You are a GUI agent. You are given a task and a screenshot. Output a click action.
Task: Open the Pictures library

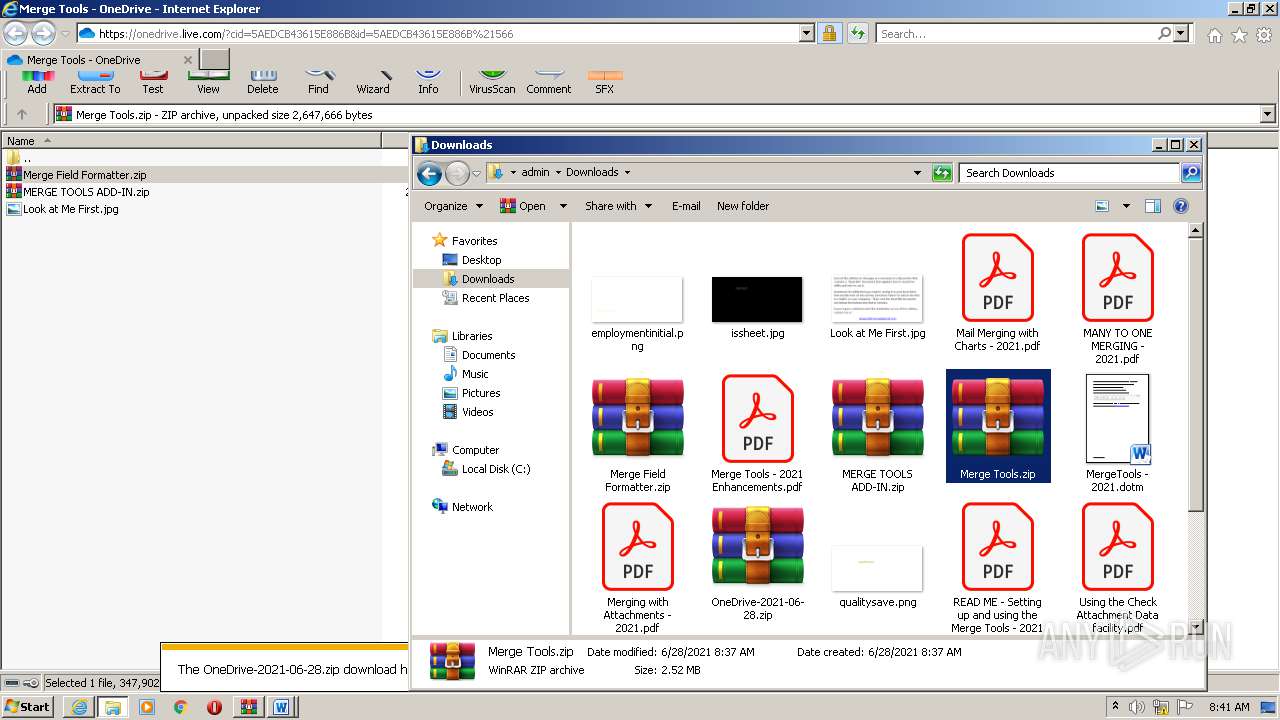(x=471, y=393)
